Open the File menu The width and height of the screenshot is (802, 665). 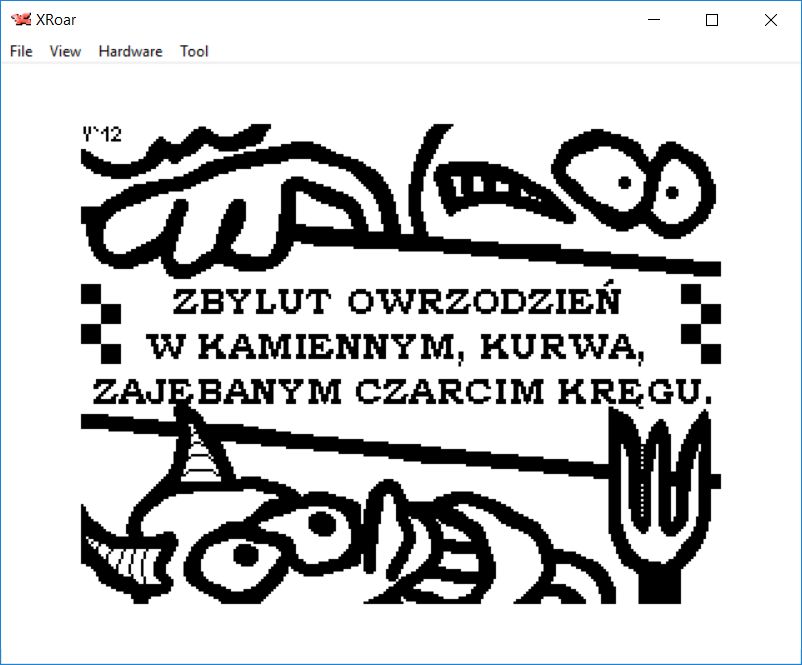coord(21,51)
